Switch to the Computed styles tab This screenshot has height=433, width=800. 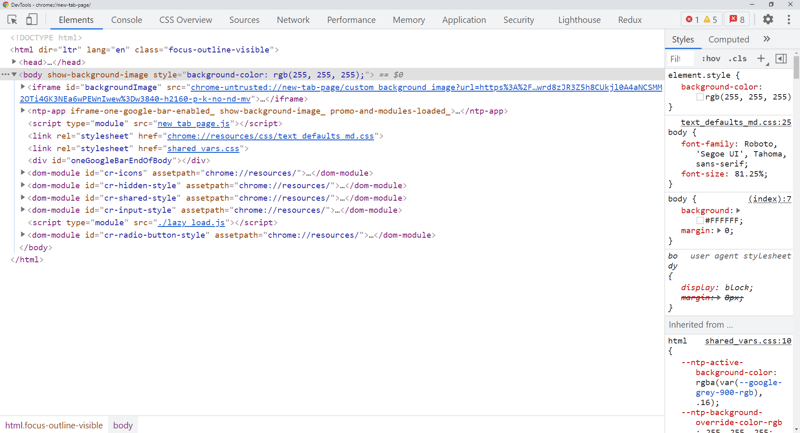[x=729, y=39]
